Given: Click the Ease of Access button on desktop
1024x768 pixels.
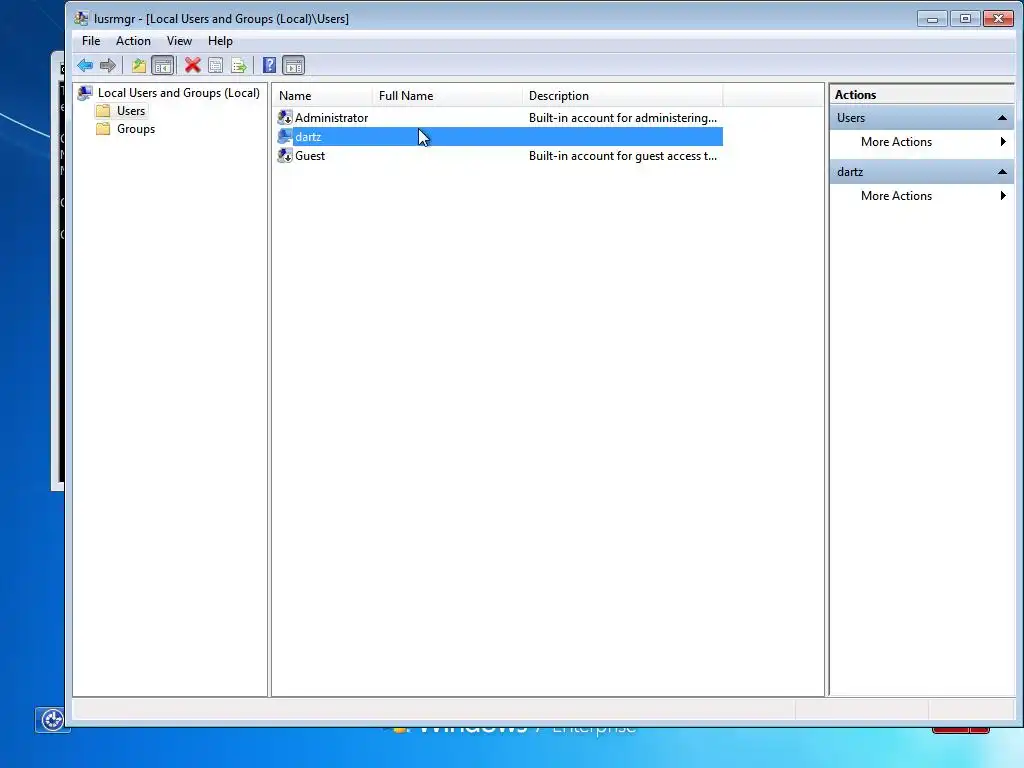Looking at the screenshot, I should click(52, 720).
